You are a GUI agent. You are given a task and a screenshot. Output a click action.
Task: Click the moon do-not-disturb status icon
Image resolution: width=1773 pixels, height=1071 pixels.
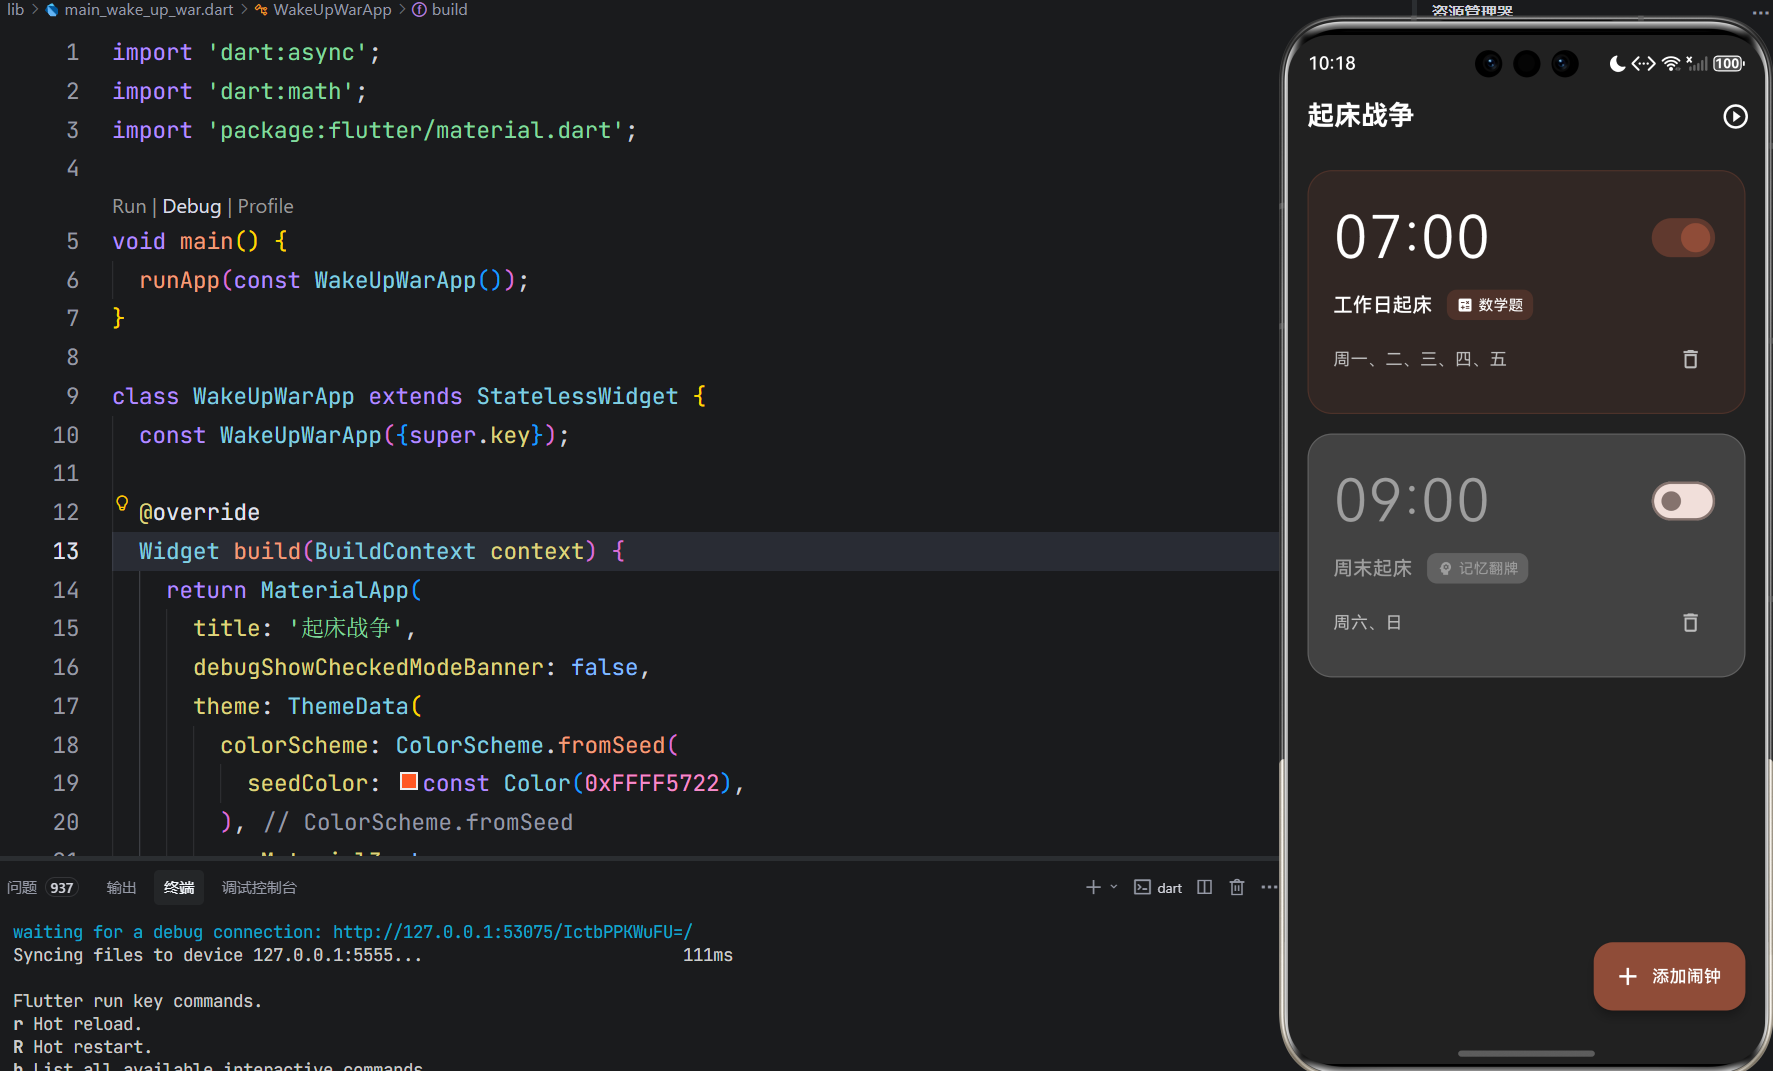(x=1617, y=63)
